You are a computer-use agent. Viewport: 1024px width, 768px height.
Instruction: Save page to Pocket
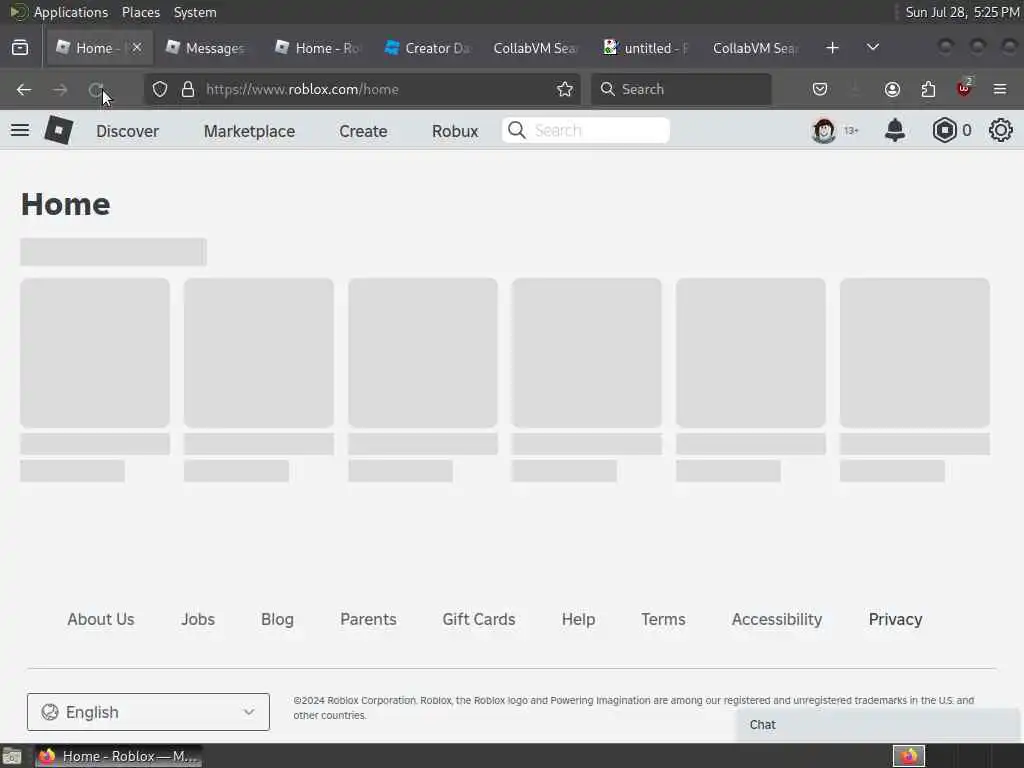point(820,89)
